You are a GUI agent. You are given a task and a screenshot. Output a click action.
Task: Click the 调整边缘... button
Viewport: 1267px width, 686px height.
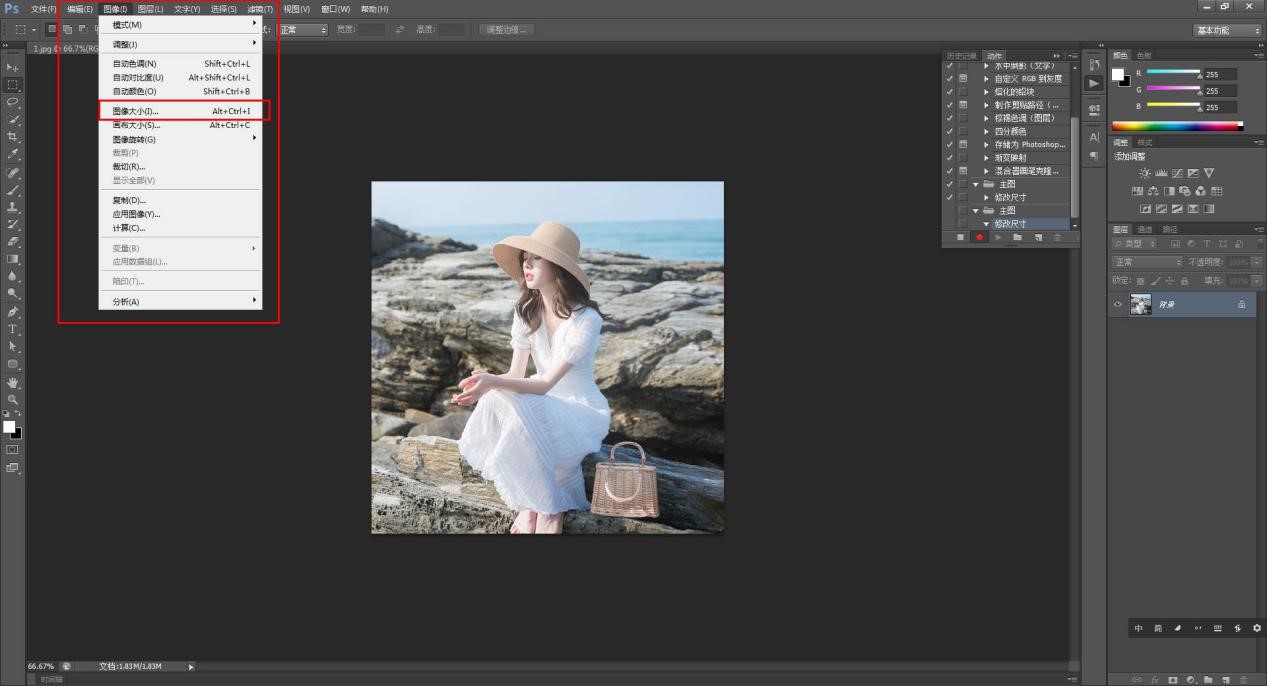(x=506, y=30)
